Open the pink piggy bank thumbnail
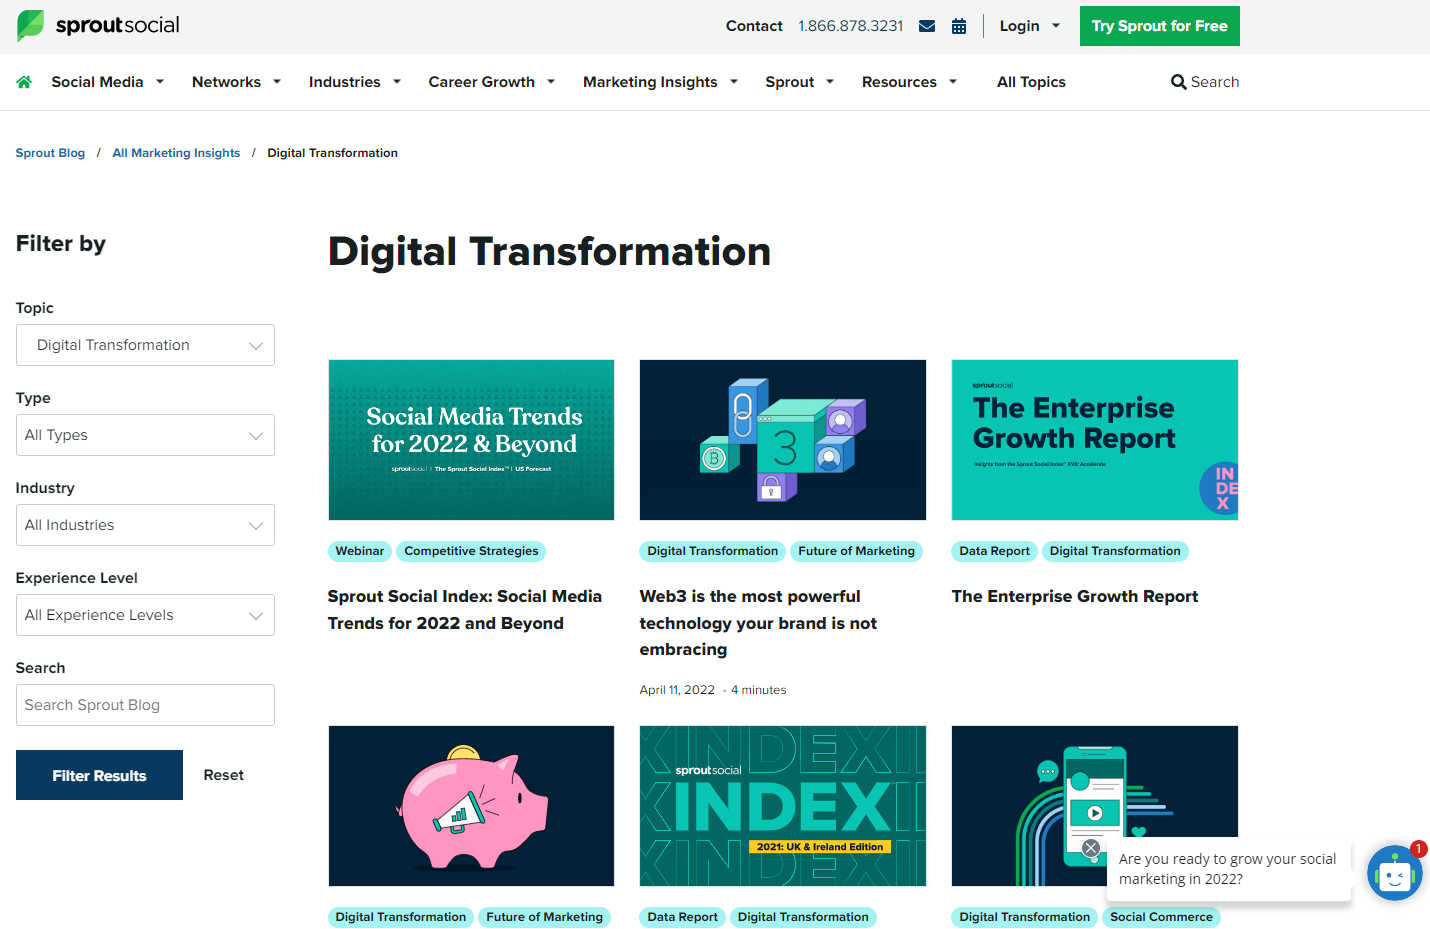Viewport: 1430px width, 929px height. click(x=471, y=806)
